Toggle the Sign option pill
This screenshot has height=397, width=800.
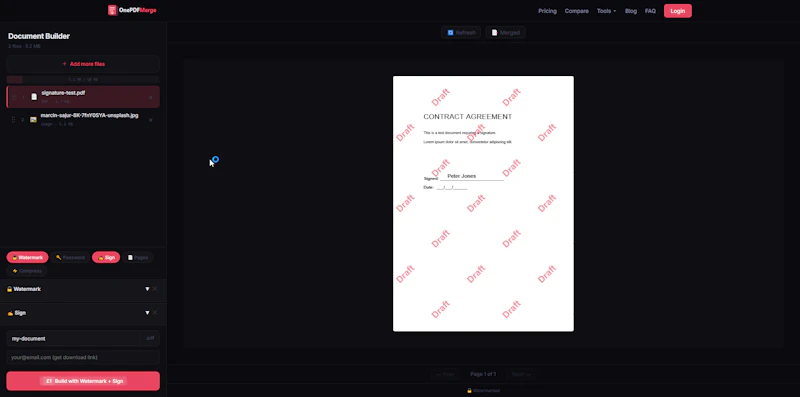[106, 257]
